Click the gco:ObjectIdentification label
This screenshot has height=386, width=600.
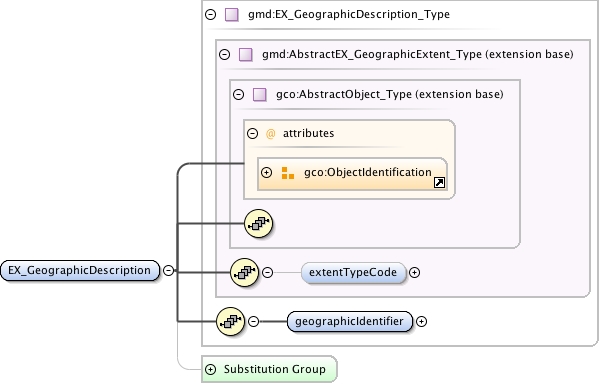368,173
